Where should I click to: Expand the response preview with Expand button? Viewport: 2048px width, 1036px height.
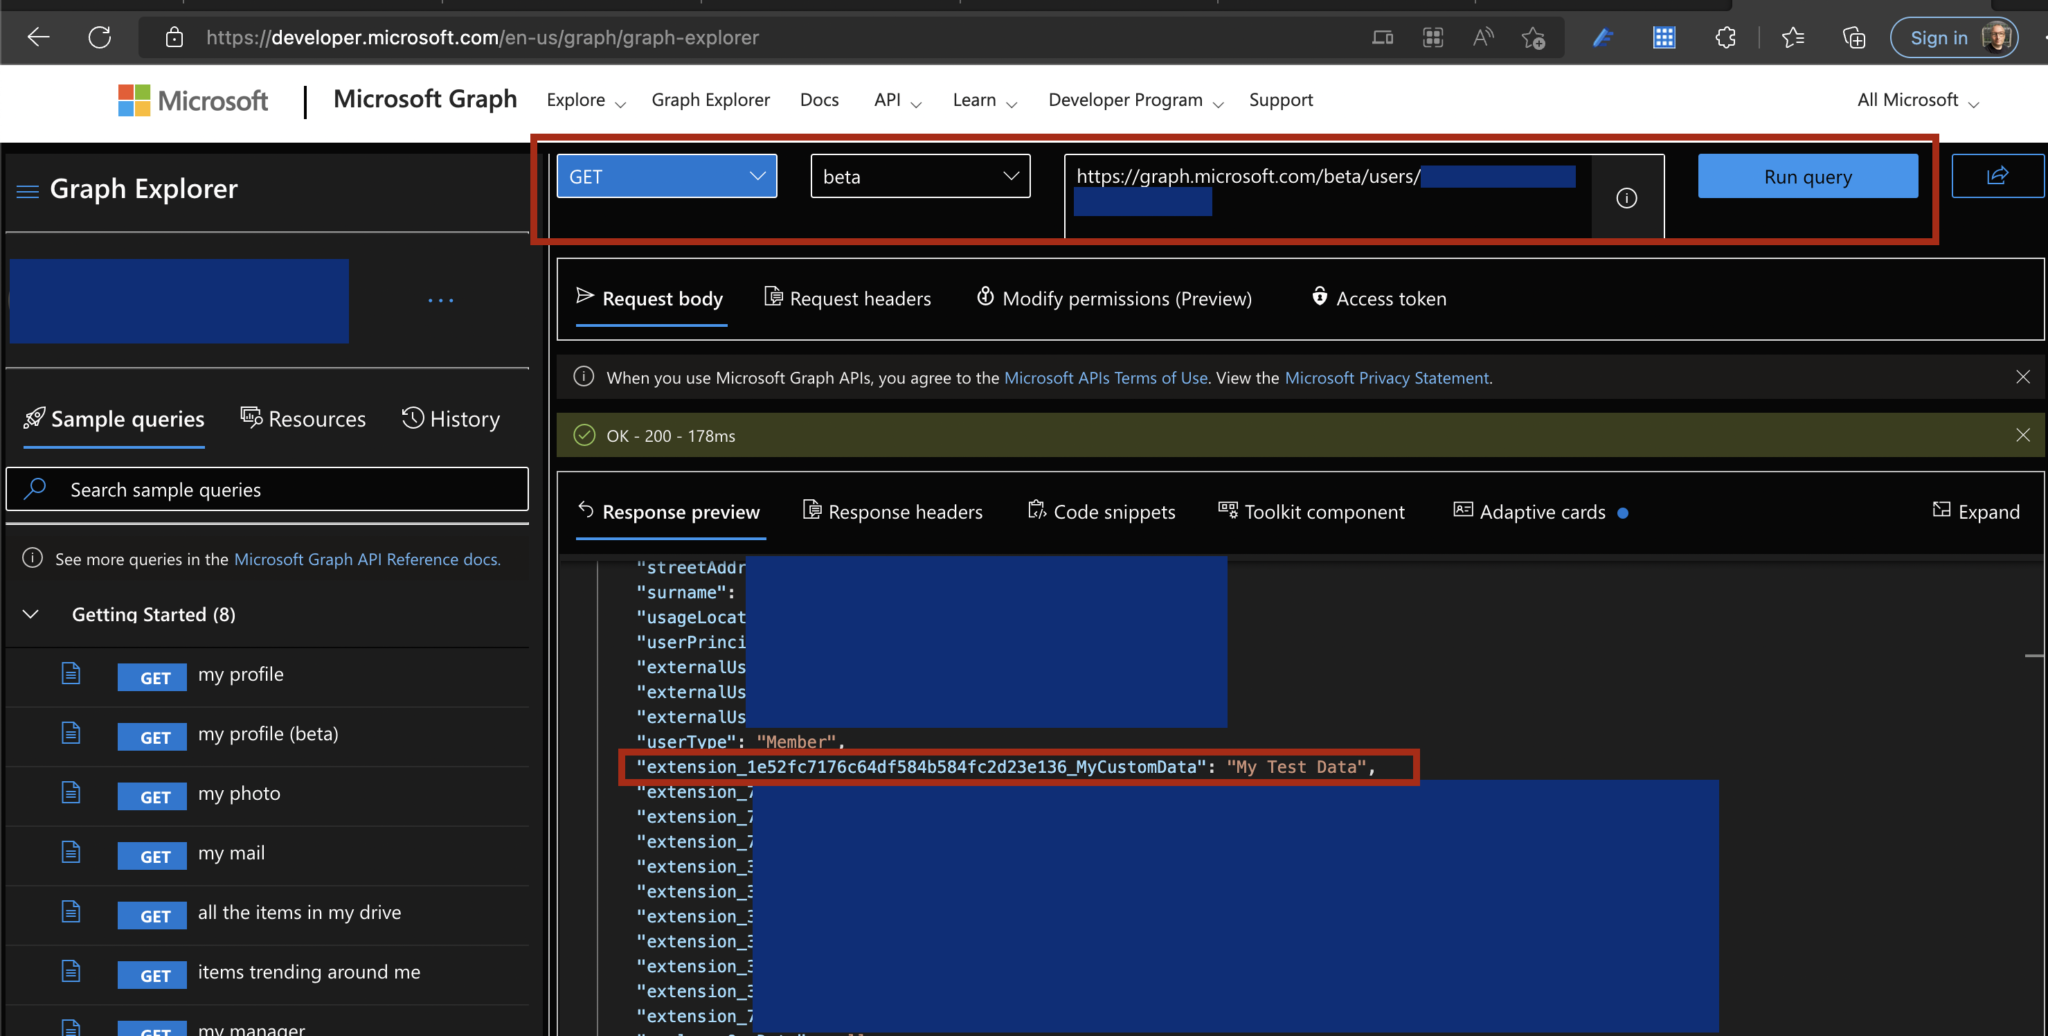coord(1976,512)
